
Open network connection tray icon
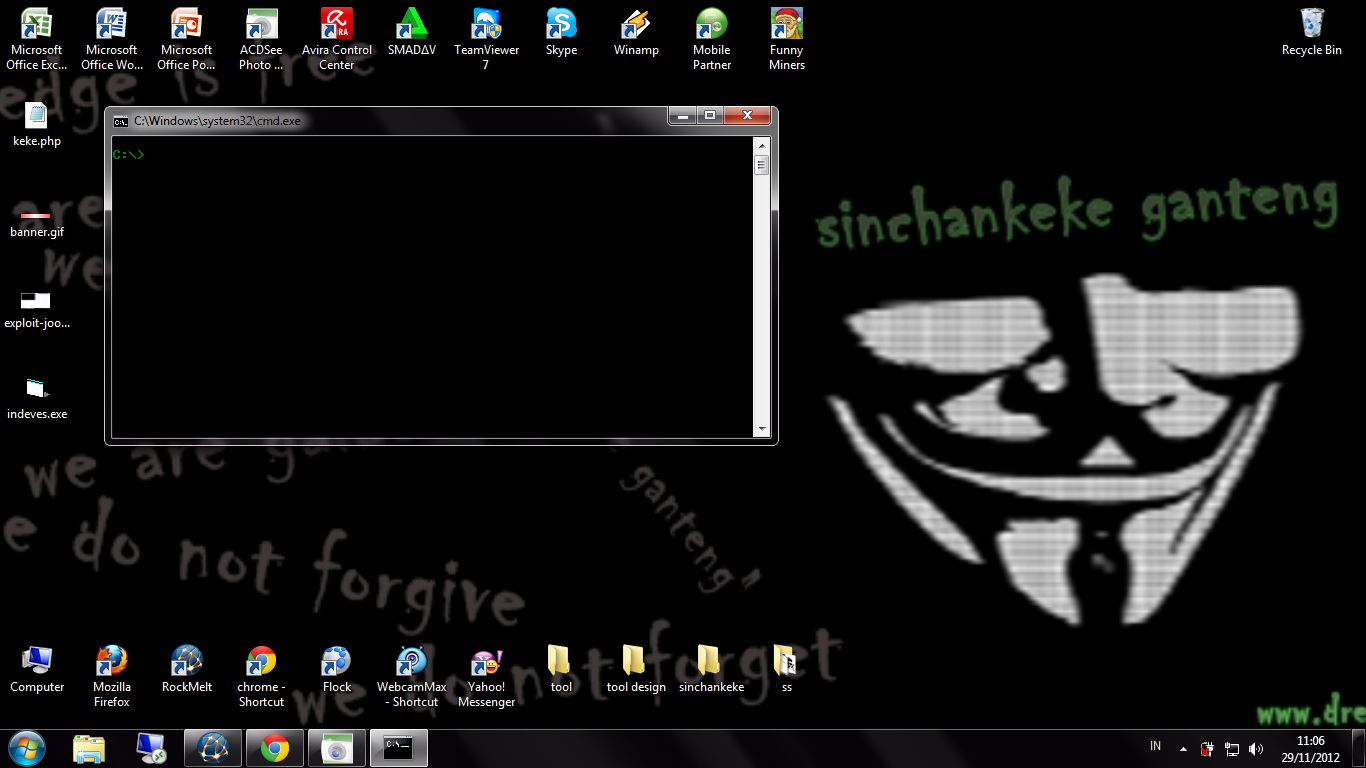[x=1232, y=748]
